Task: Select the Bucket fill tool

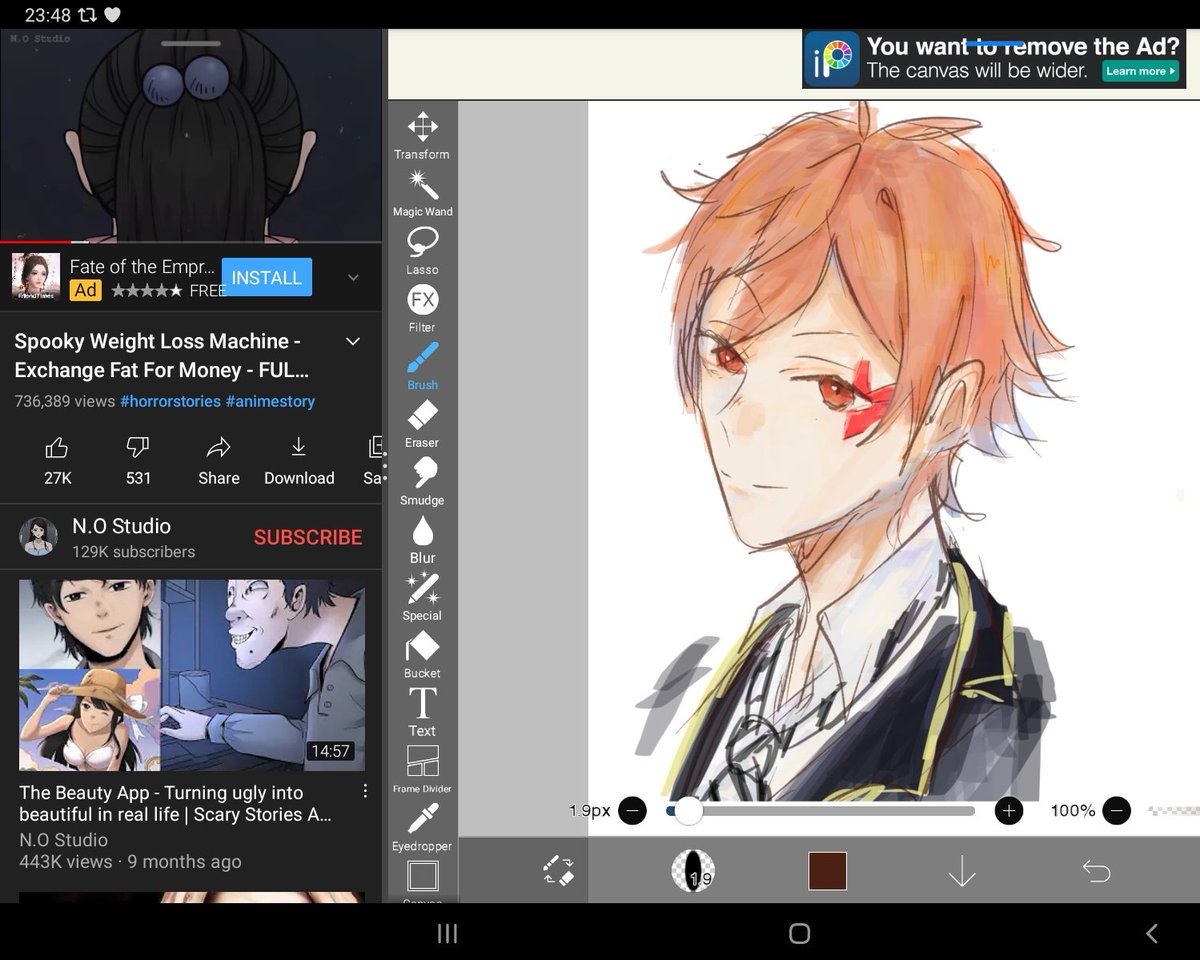Action: point(422,654)
